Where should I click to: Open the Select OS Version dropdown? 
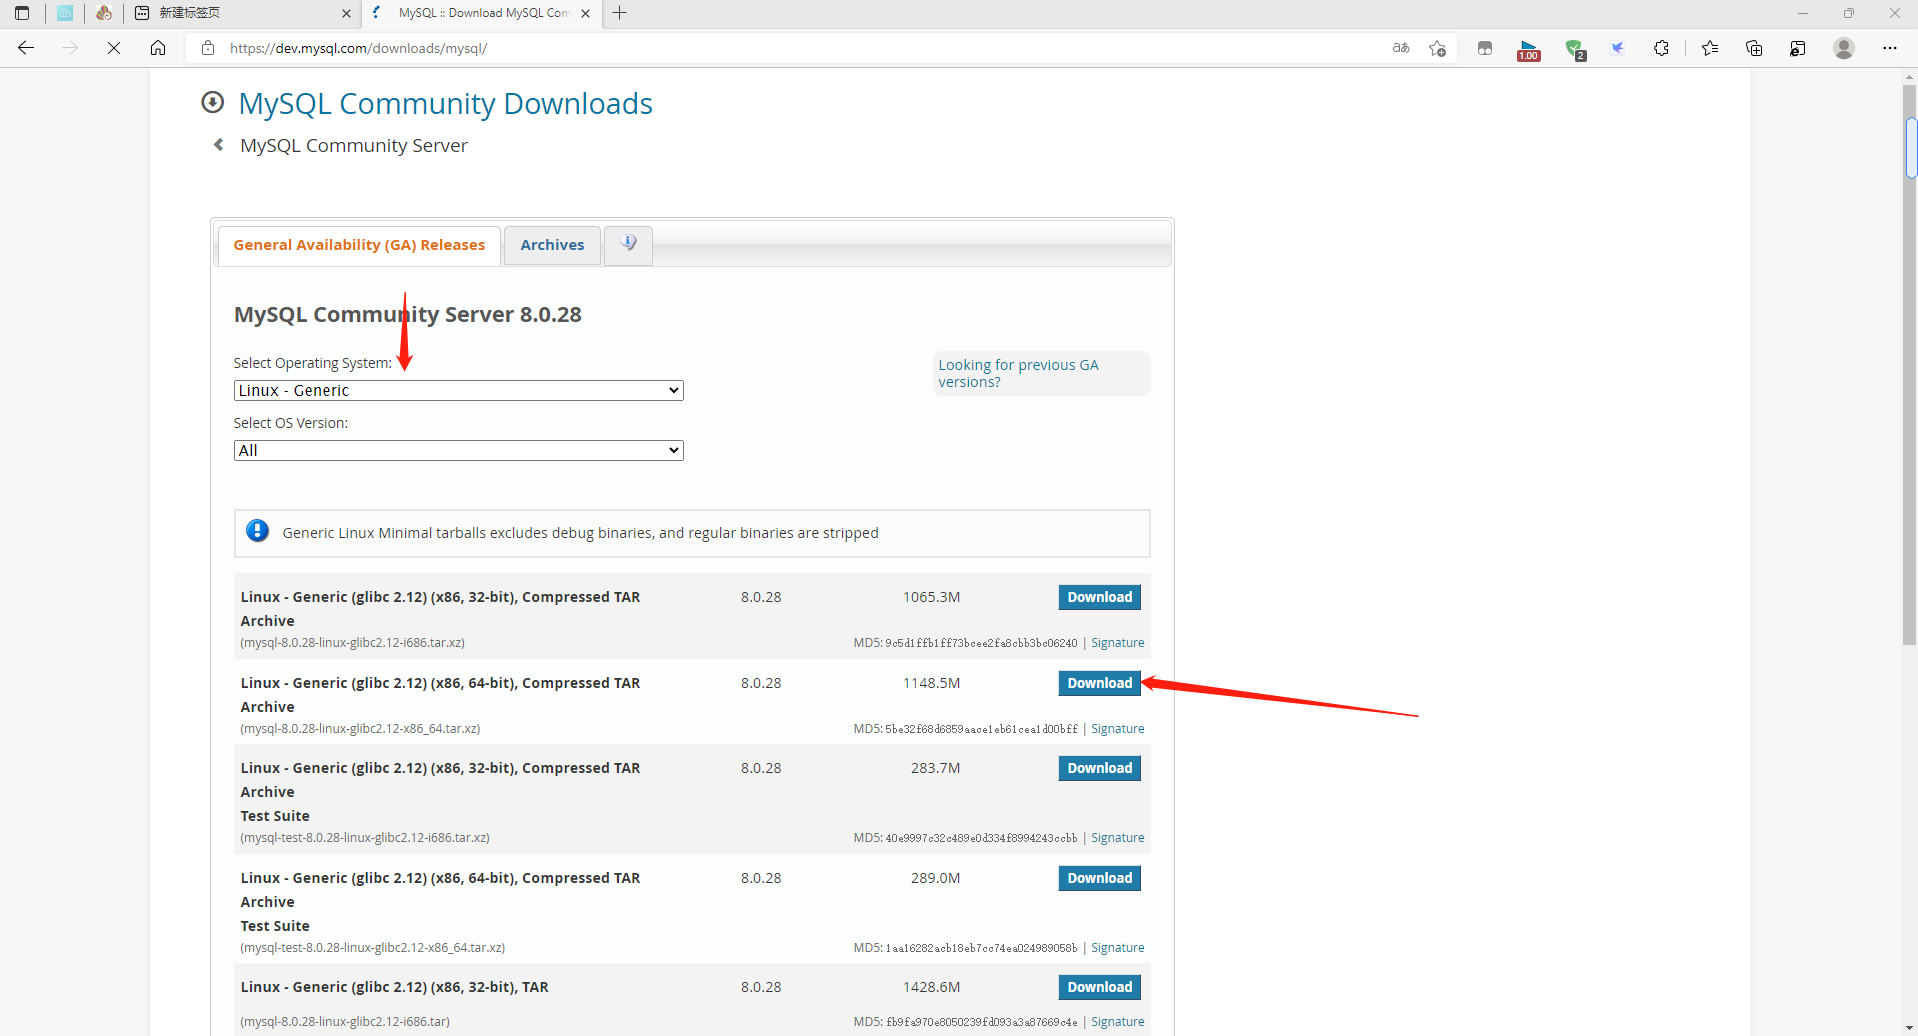[458, 450]
